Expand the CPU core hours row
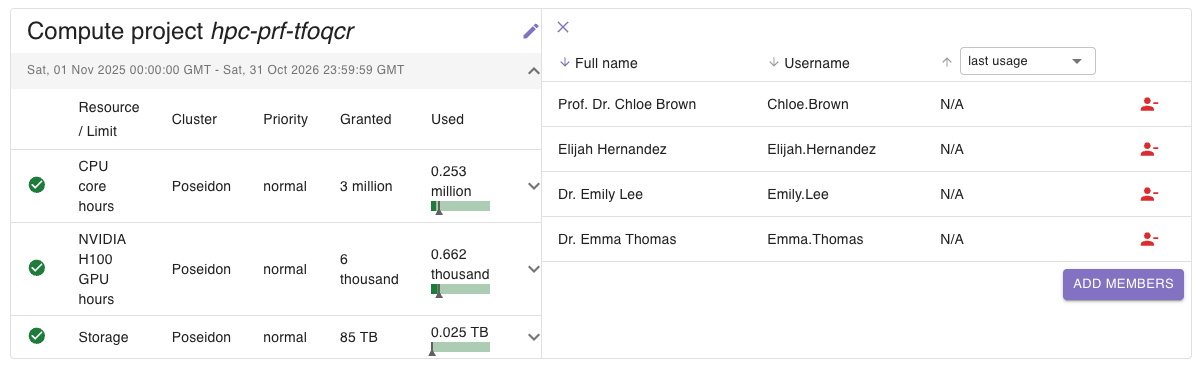 click(x=533, y=185)
